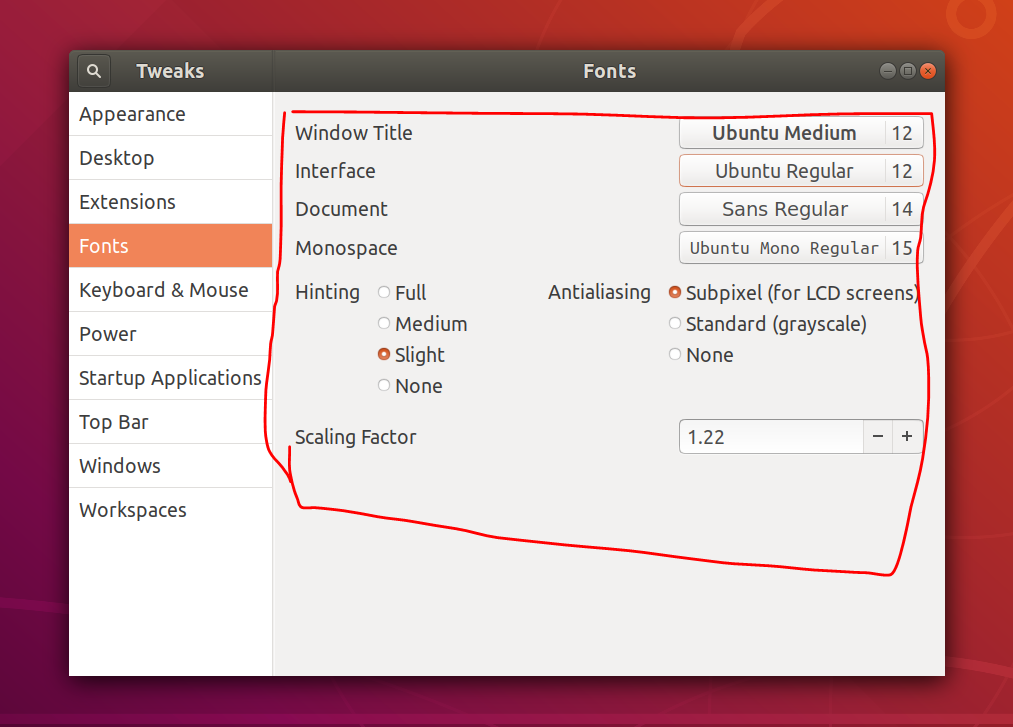
Task: Open Keyboard & Mouse settings
Action: 163,290
